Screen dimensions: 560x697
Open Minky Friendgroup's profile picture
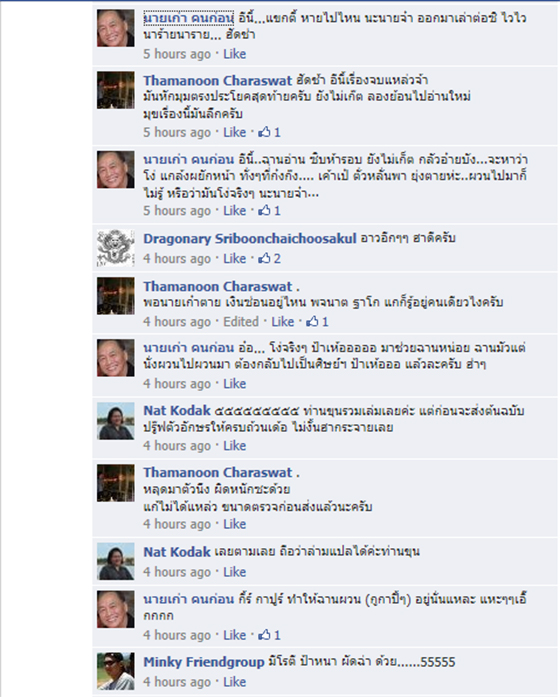click(x=116, y=671)
